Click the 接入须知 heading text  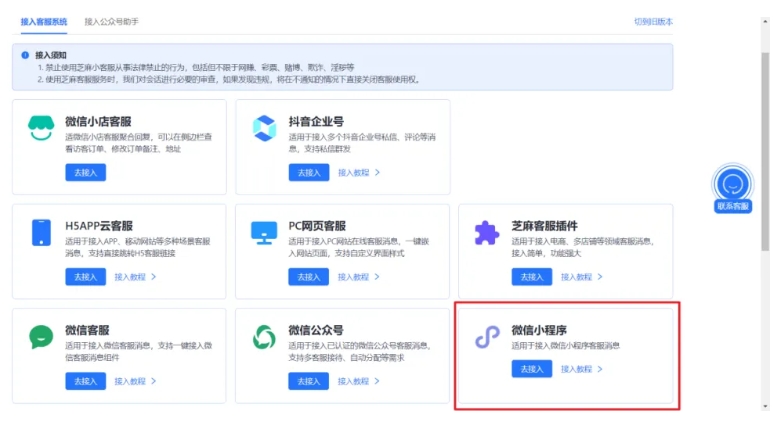point(50,55)
